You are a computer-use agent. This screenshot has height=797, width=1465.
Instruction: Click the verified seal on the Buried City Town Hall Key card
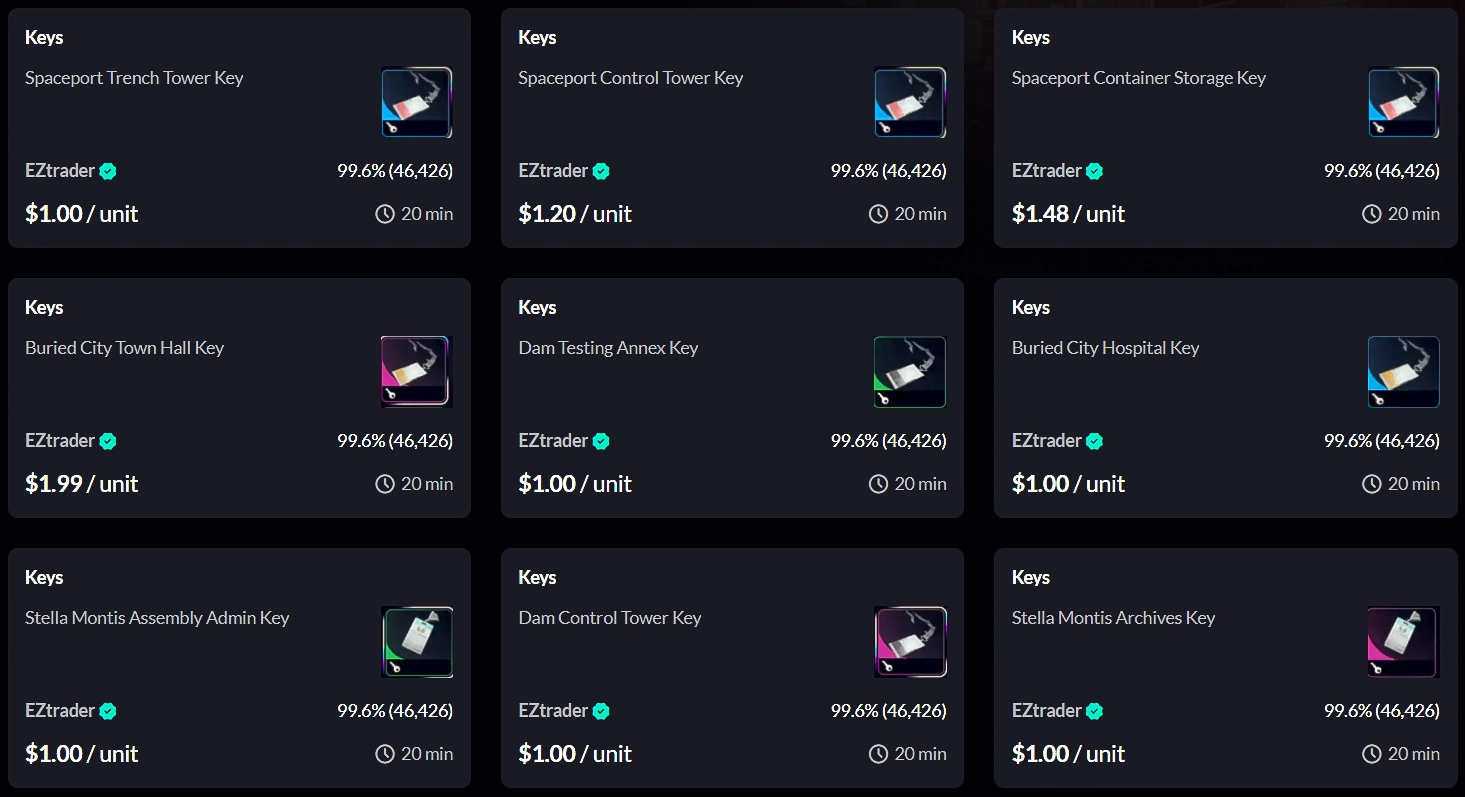coord(108,440)
